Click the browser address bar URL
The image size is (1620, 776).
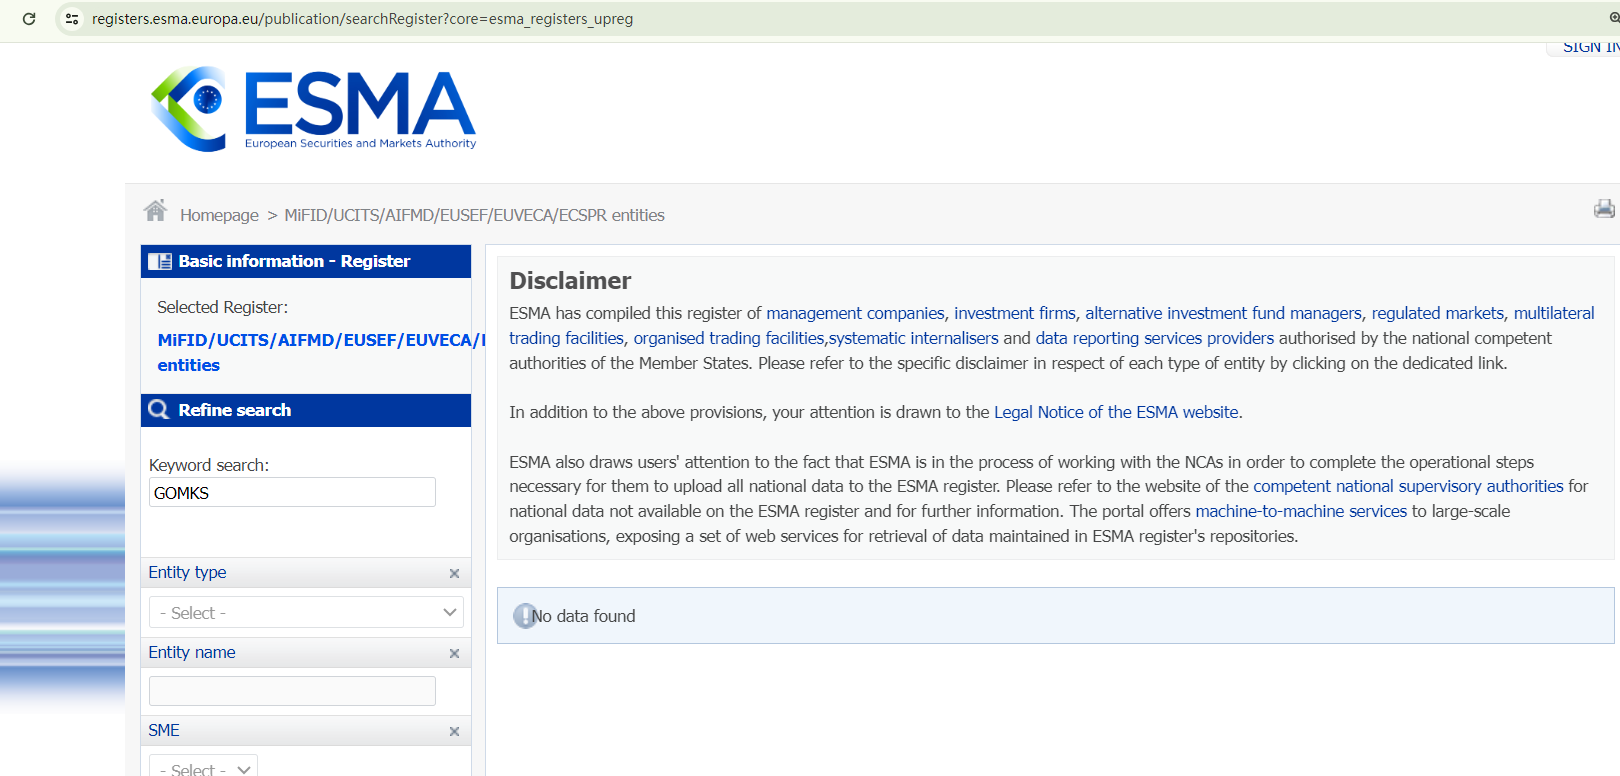pos(362,19)
